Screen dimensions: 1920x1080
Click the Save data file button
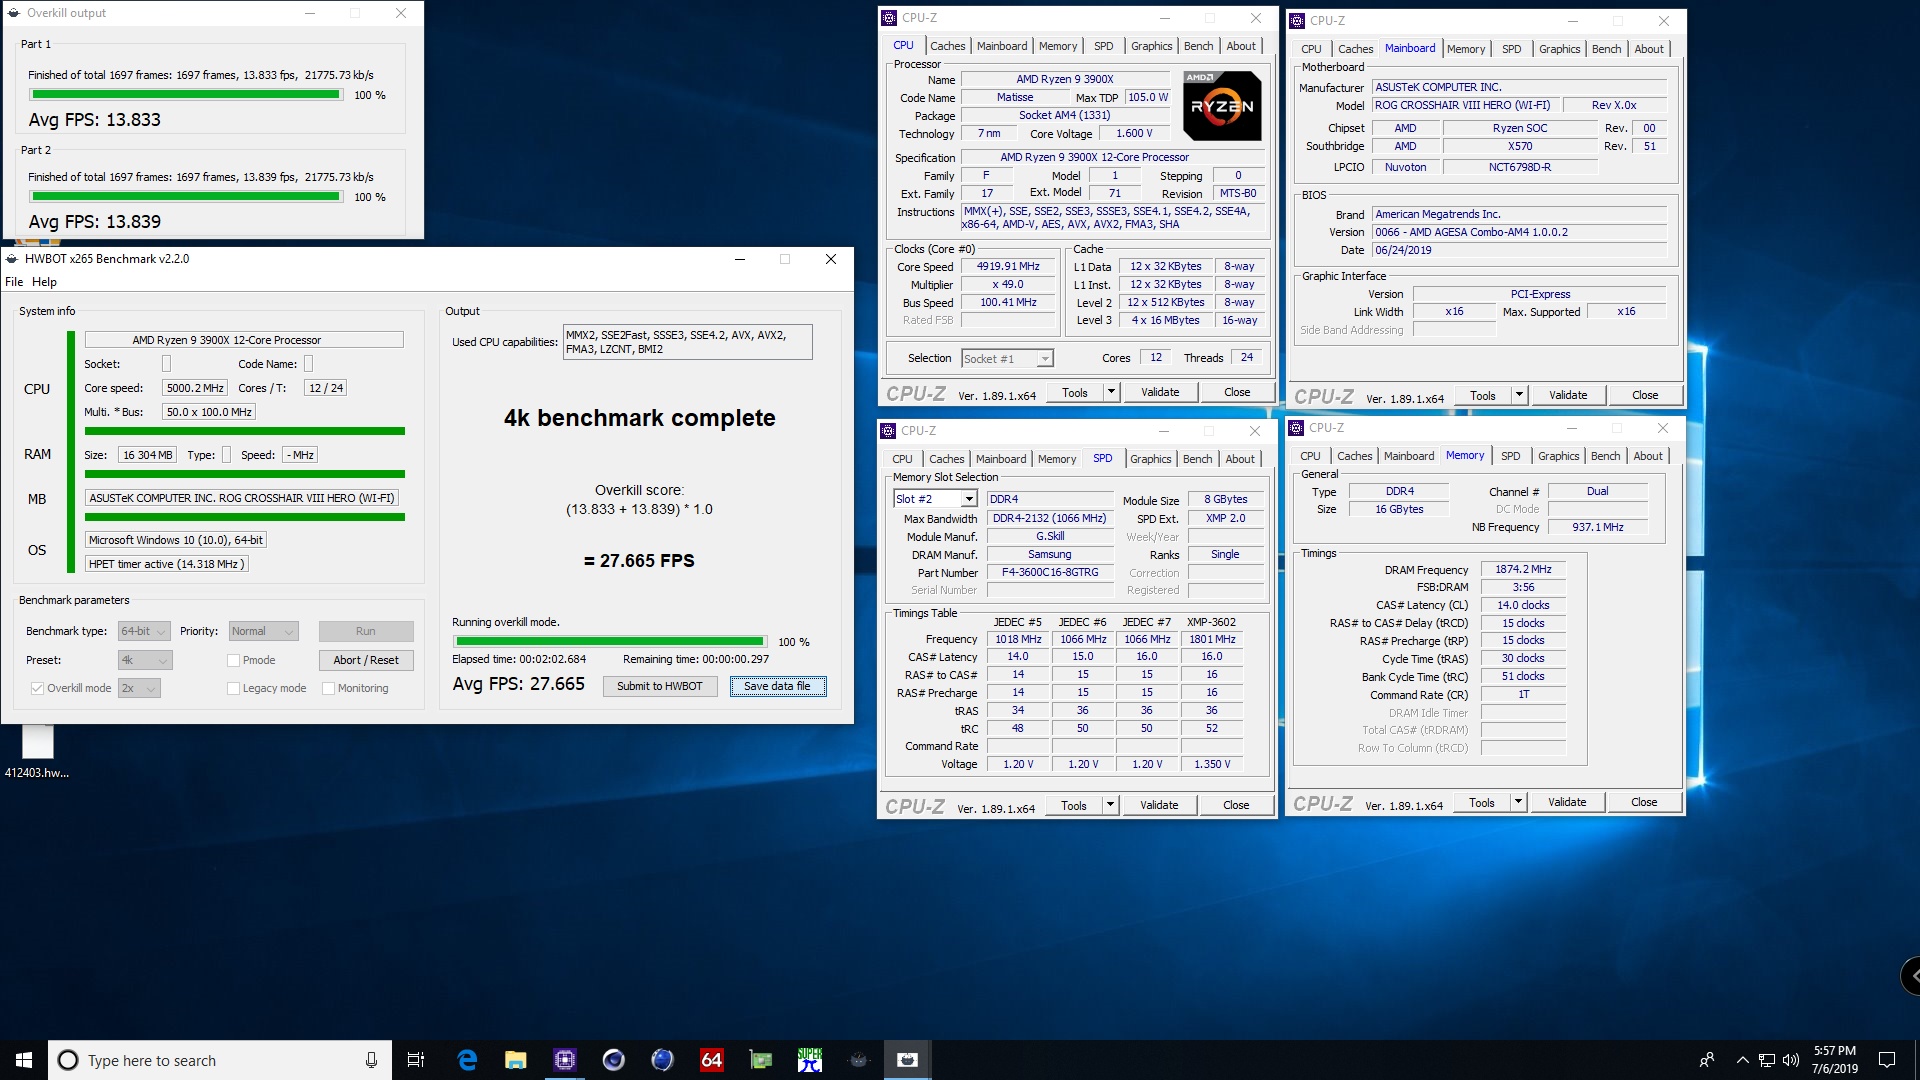[777, 686]
